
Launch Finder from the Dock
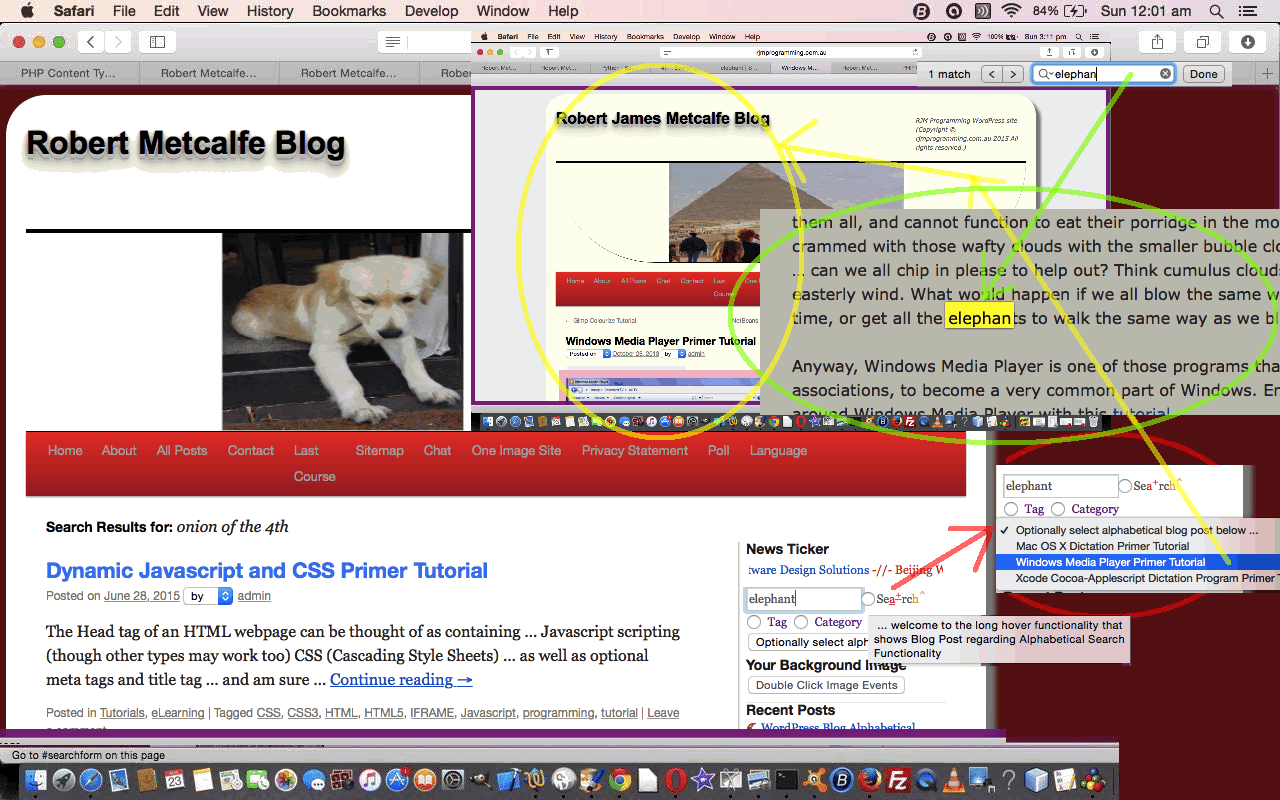37,780
